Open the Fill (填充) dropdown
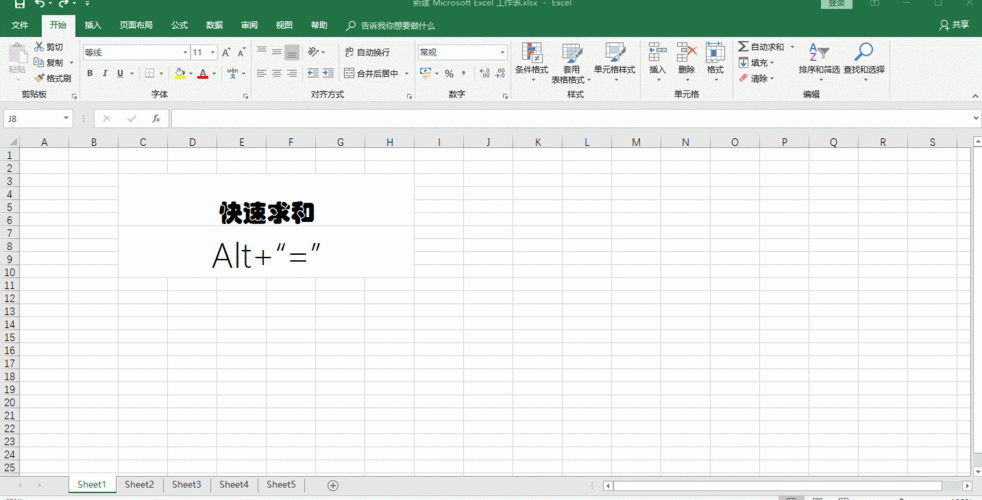This screenshot has width=982, height=500. [757, 63]
